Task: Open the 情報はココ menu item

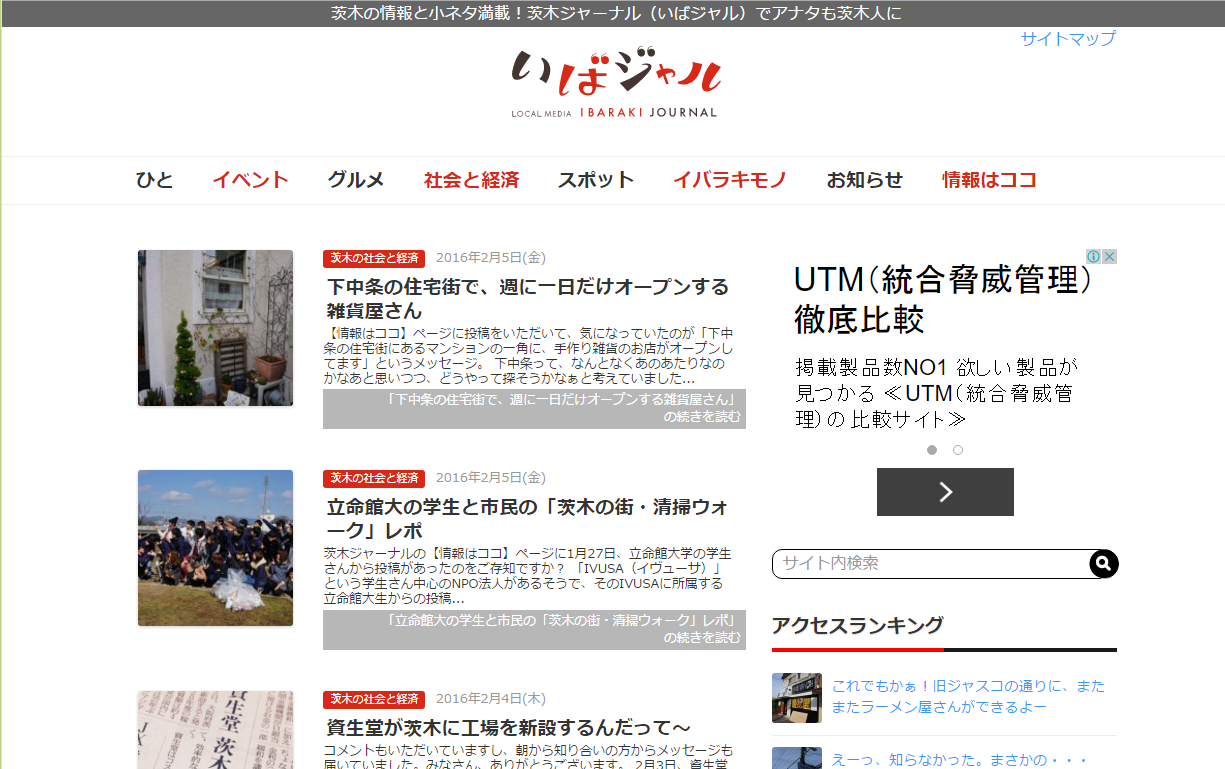Action: point(989,180)
